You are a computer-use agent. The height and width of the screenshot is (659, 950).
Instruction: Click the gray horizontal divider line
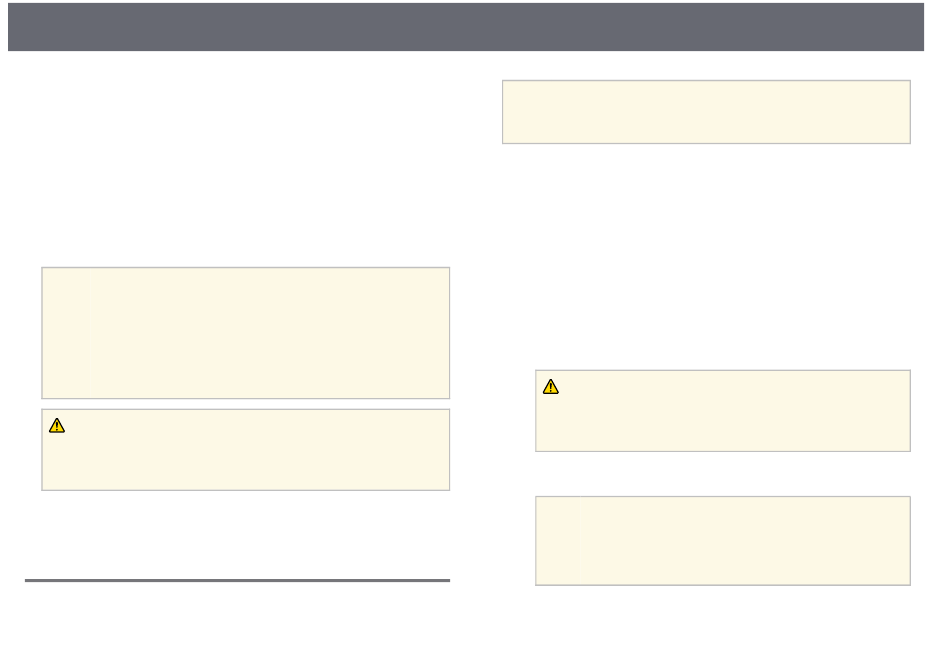point(238,580)
